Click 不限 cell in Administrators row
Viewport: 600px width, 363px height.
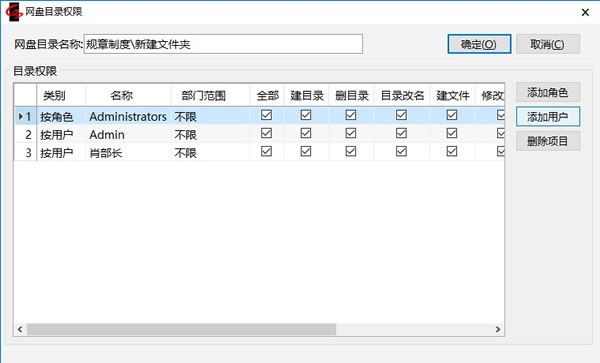point(210,116)
